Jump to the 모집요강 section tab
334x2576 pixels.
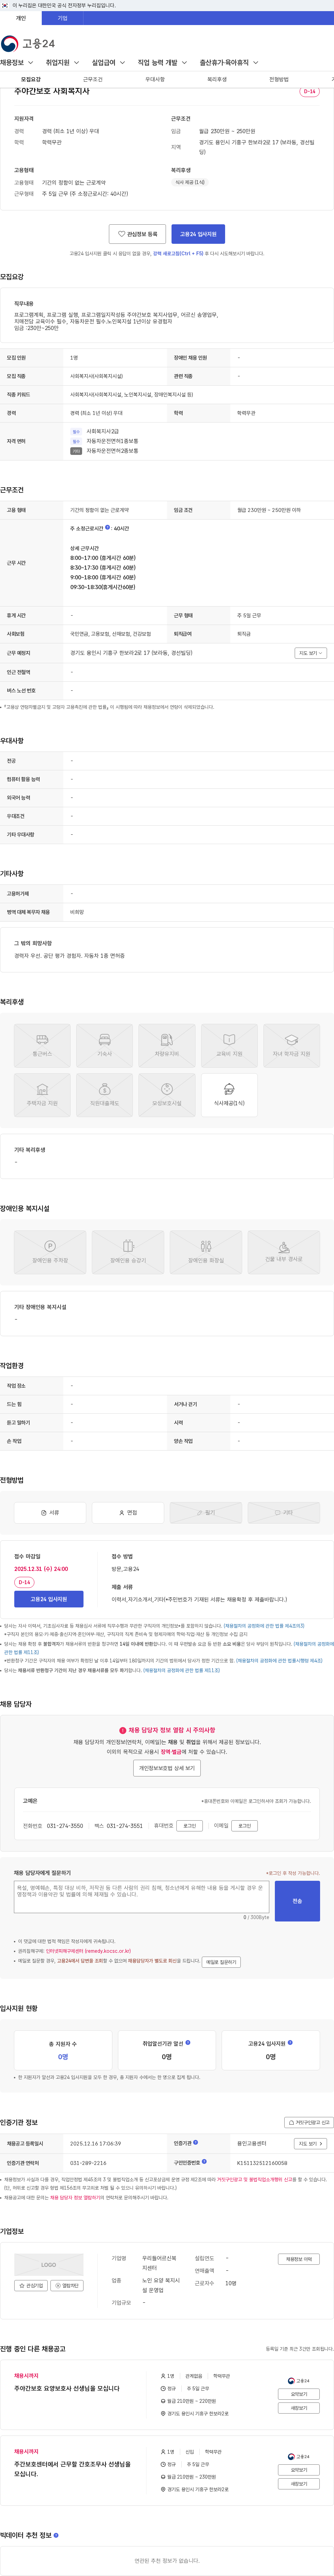click(x=31, y=79)
